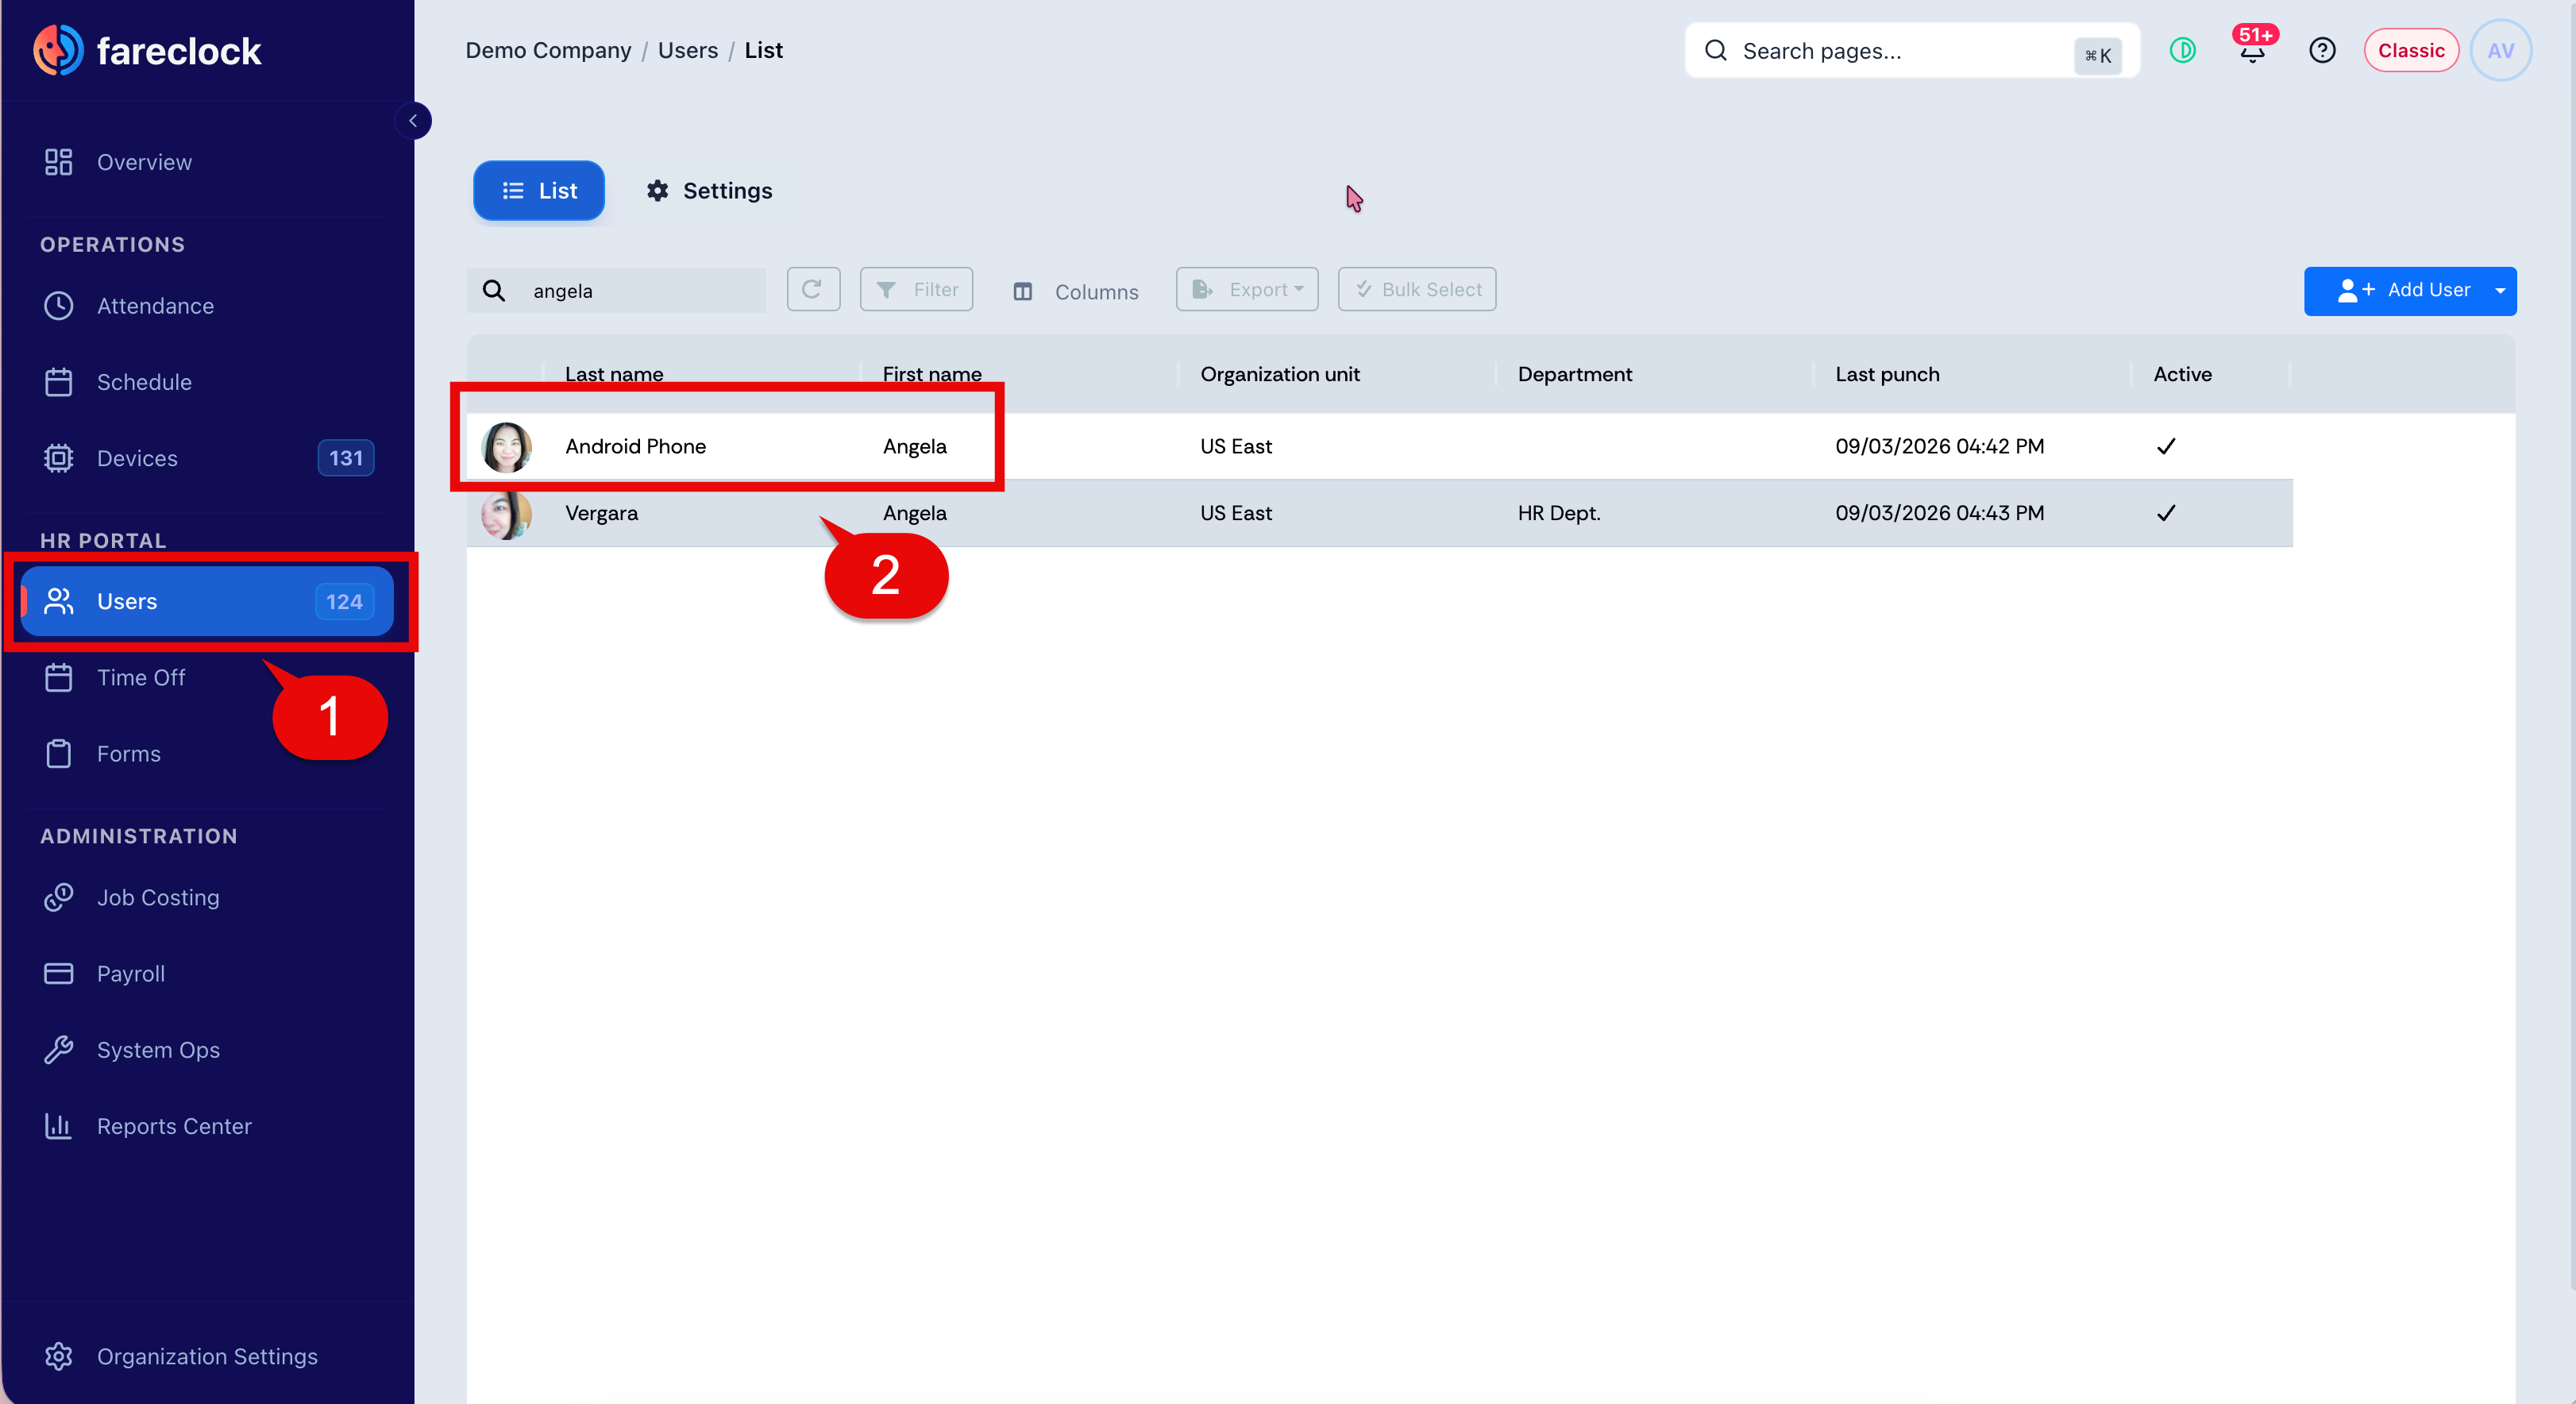Open the help question mark icon
The width and height of the screenshot is (2576, 1404).
pyautogui.click(x=2322, y=50)
